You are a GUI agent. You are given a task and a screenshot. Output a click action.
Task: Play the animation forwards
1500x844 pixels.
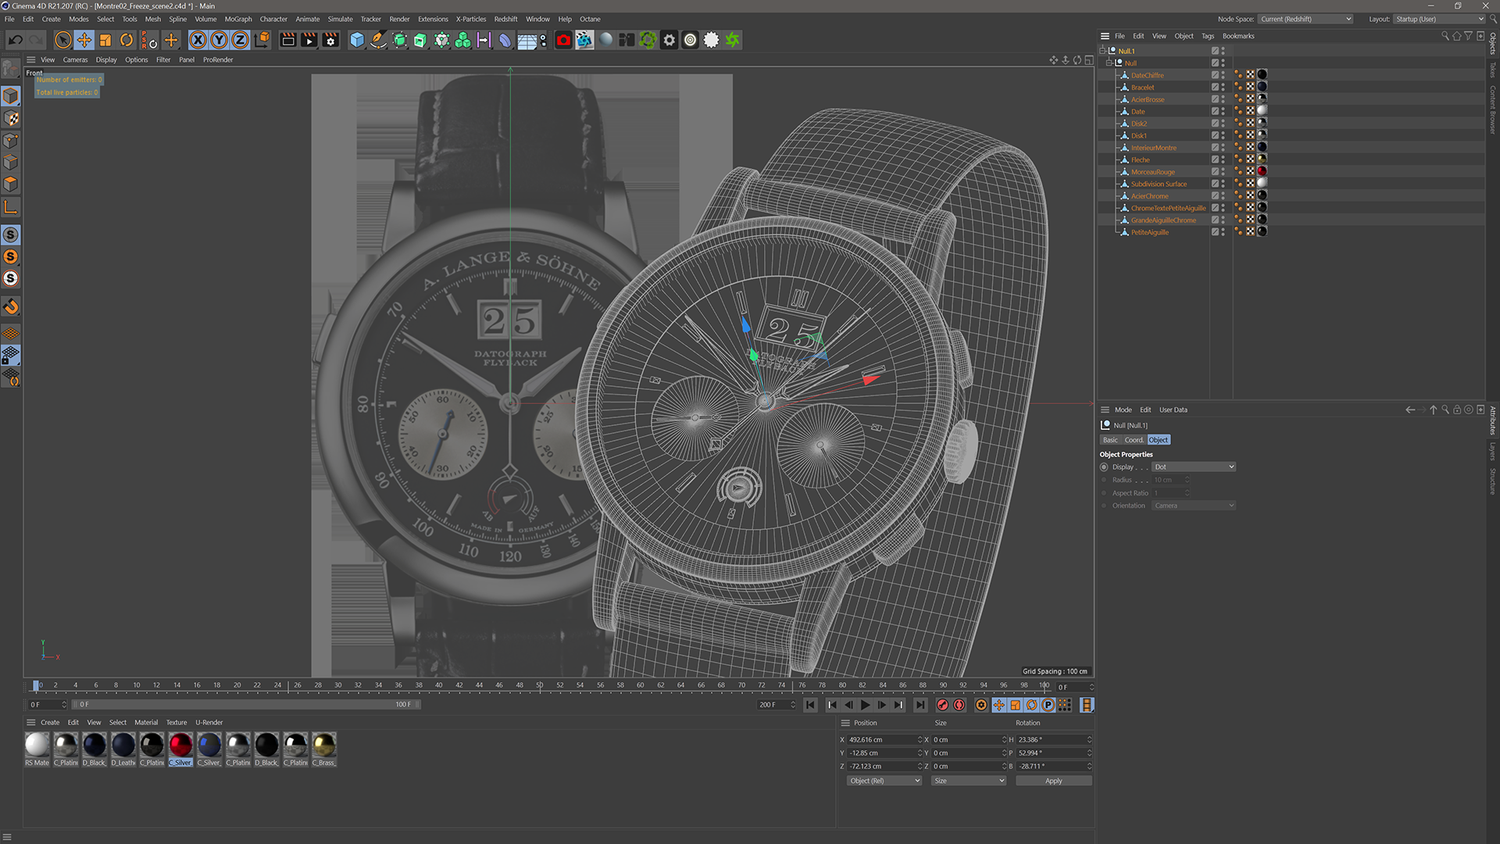tap(865, 705)
